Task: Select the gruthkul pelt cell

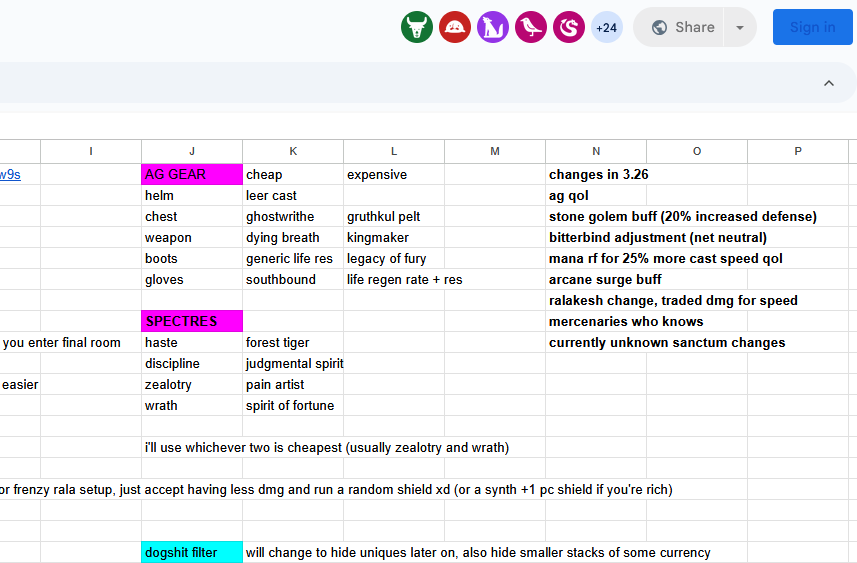Action: pos(394,216)
